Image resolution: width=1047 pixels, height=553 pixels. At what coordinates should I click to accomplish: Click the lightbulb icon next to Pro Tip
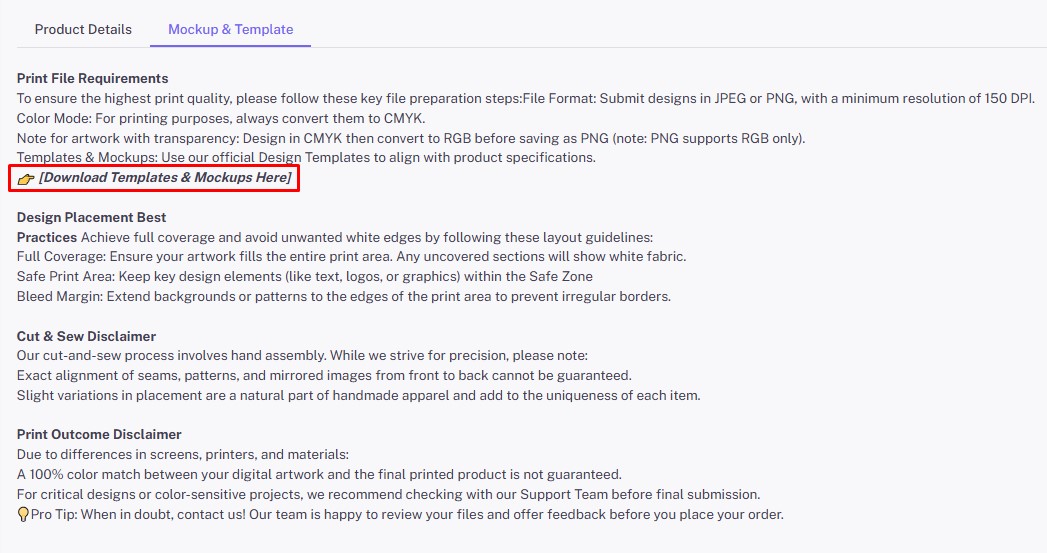click(23, 515)
